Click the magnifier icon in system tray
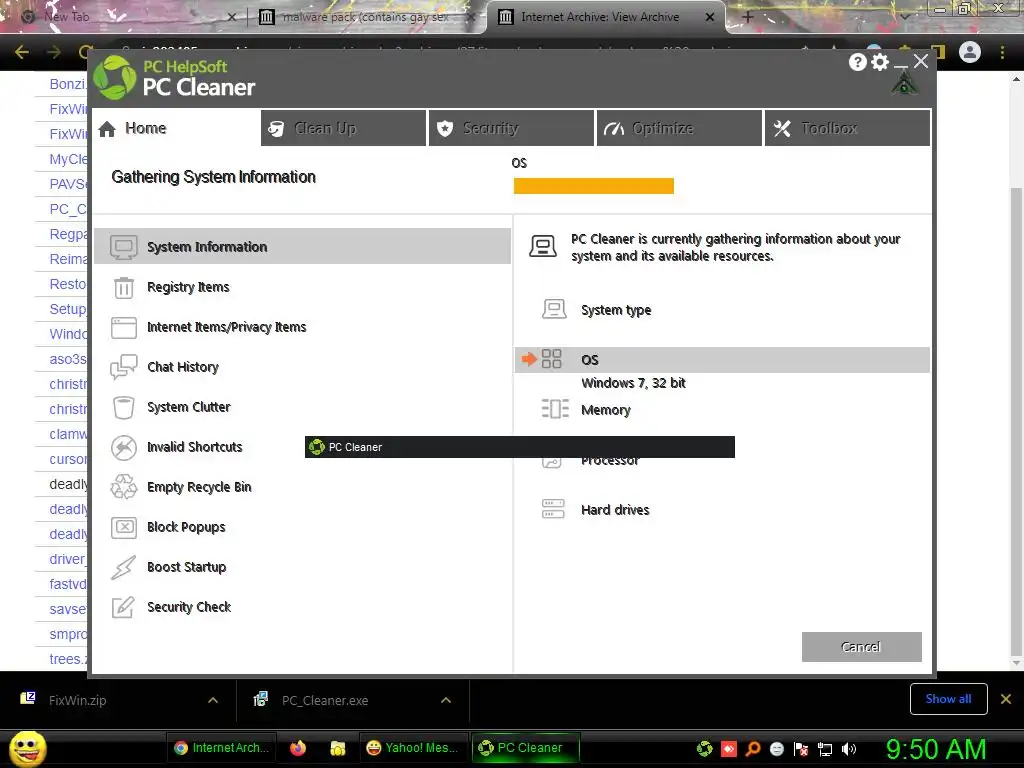The width and height of the screenshot is (1024, 768). (753, 749)
